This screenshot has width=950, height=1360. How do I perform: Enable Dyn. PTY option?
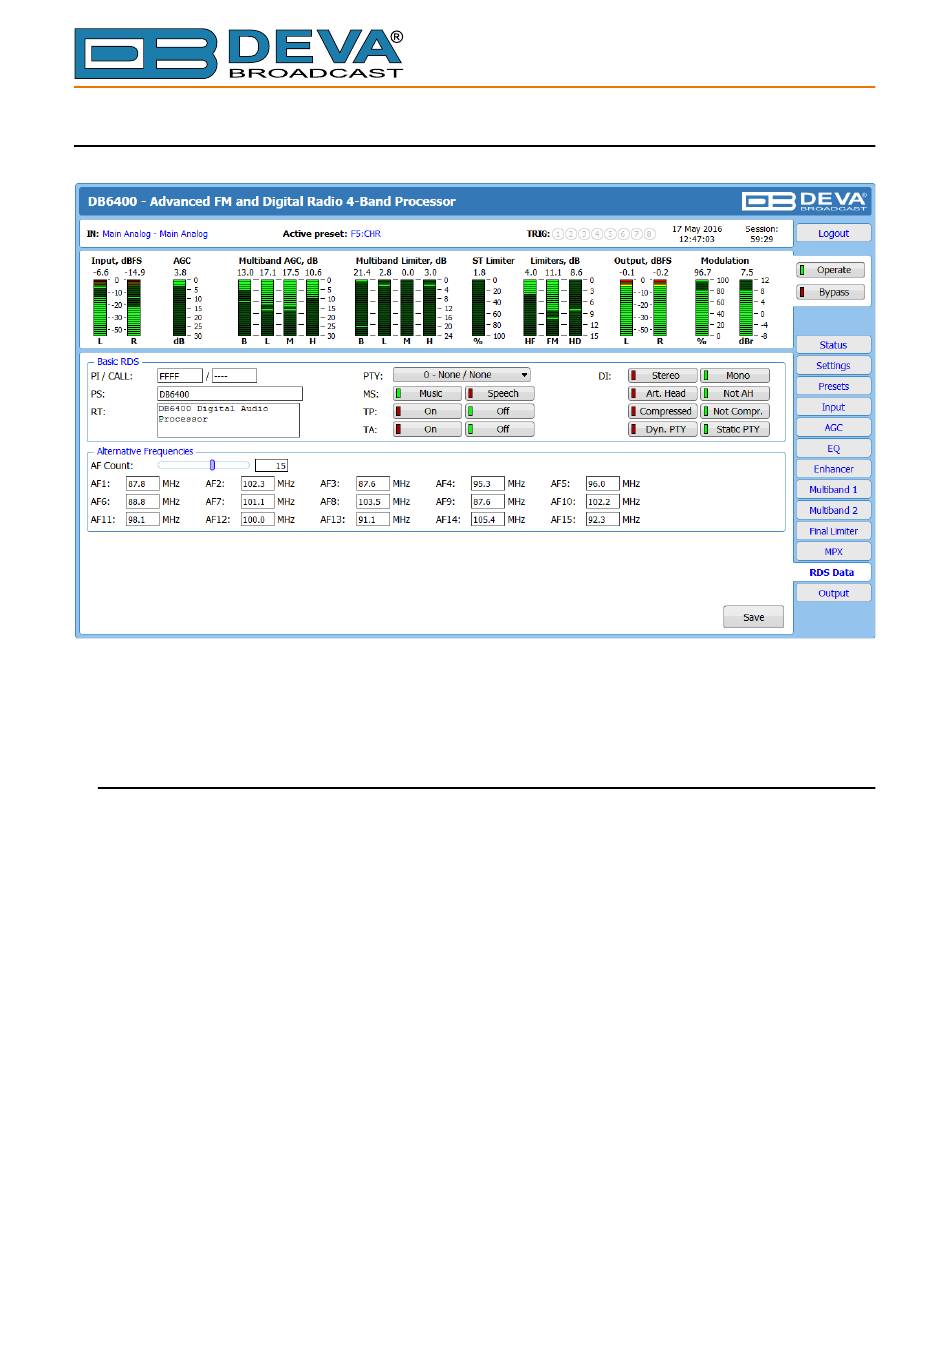tap(662, 429)
